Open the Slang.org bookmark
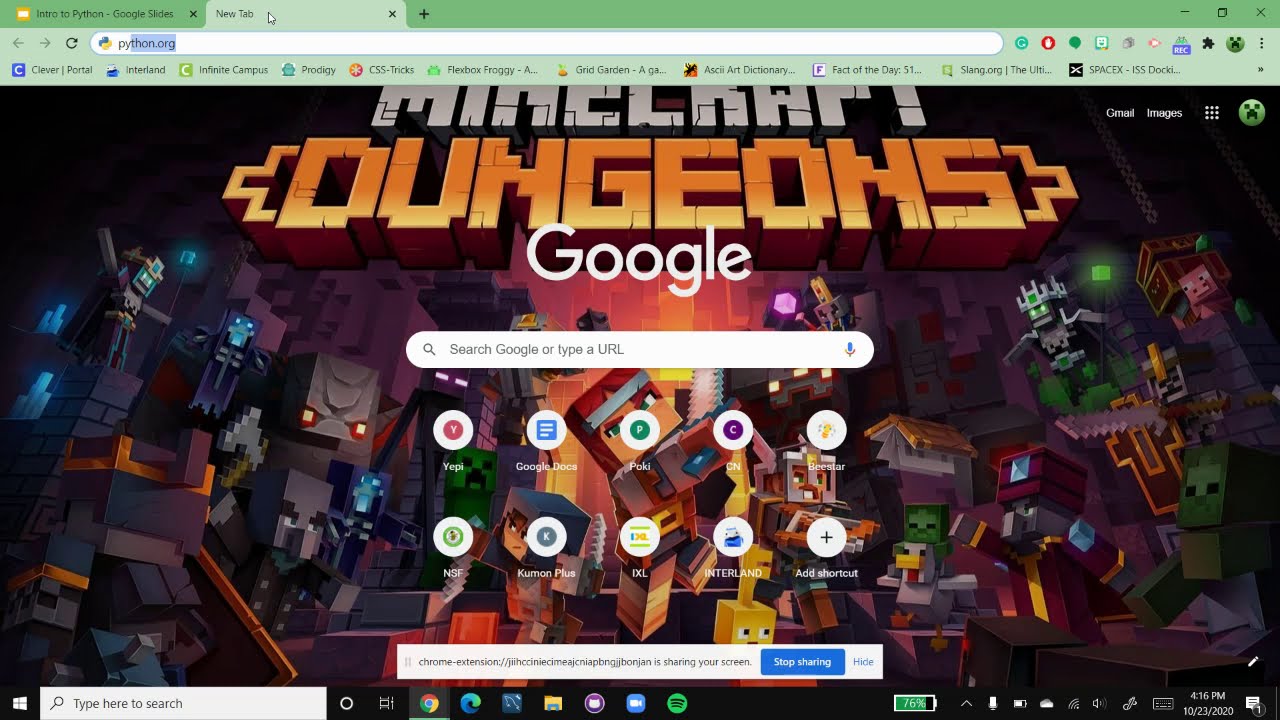Viewport: 1280px width, 720px height. (x=996, y=70)
